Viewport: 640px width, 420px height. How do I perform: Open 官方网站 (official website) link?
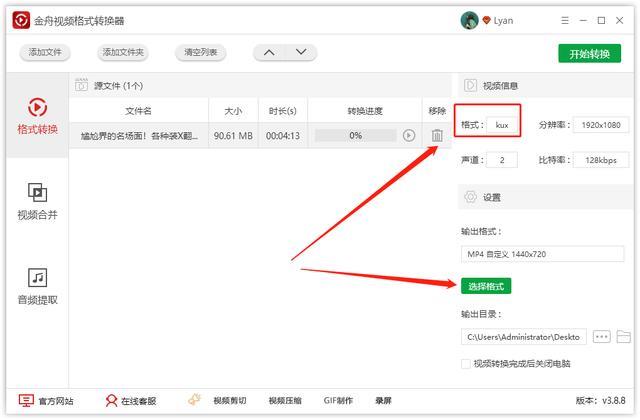coord(46,401)
